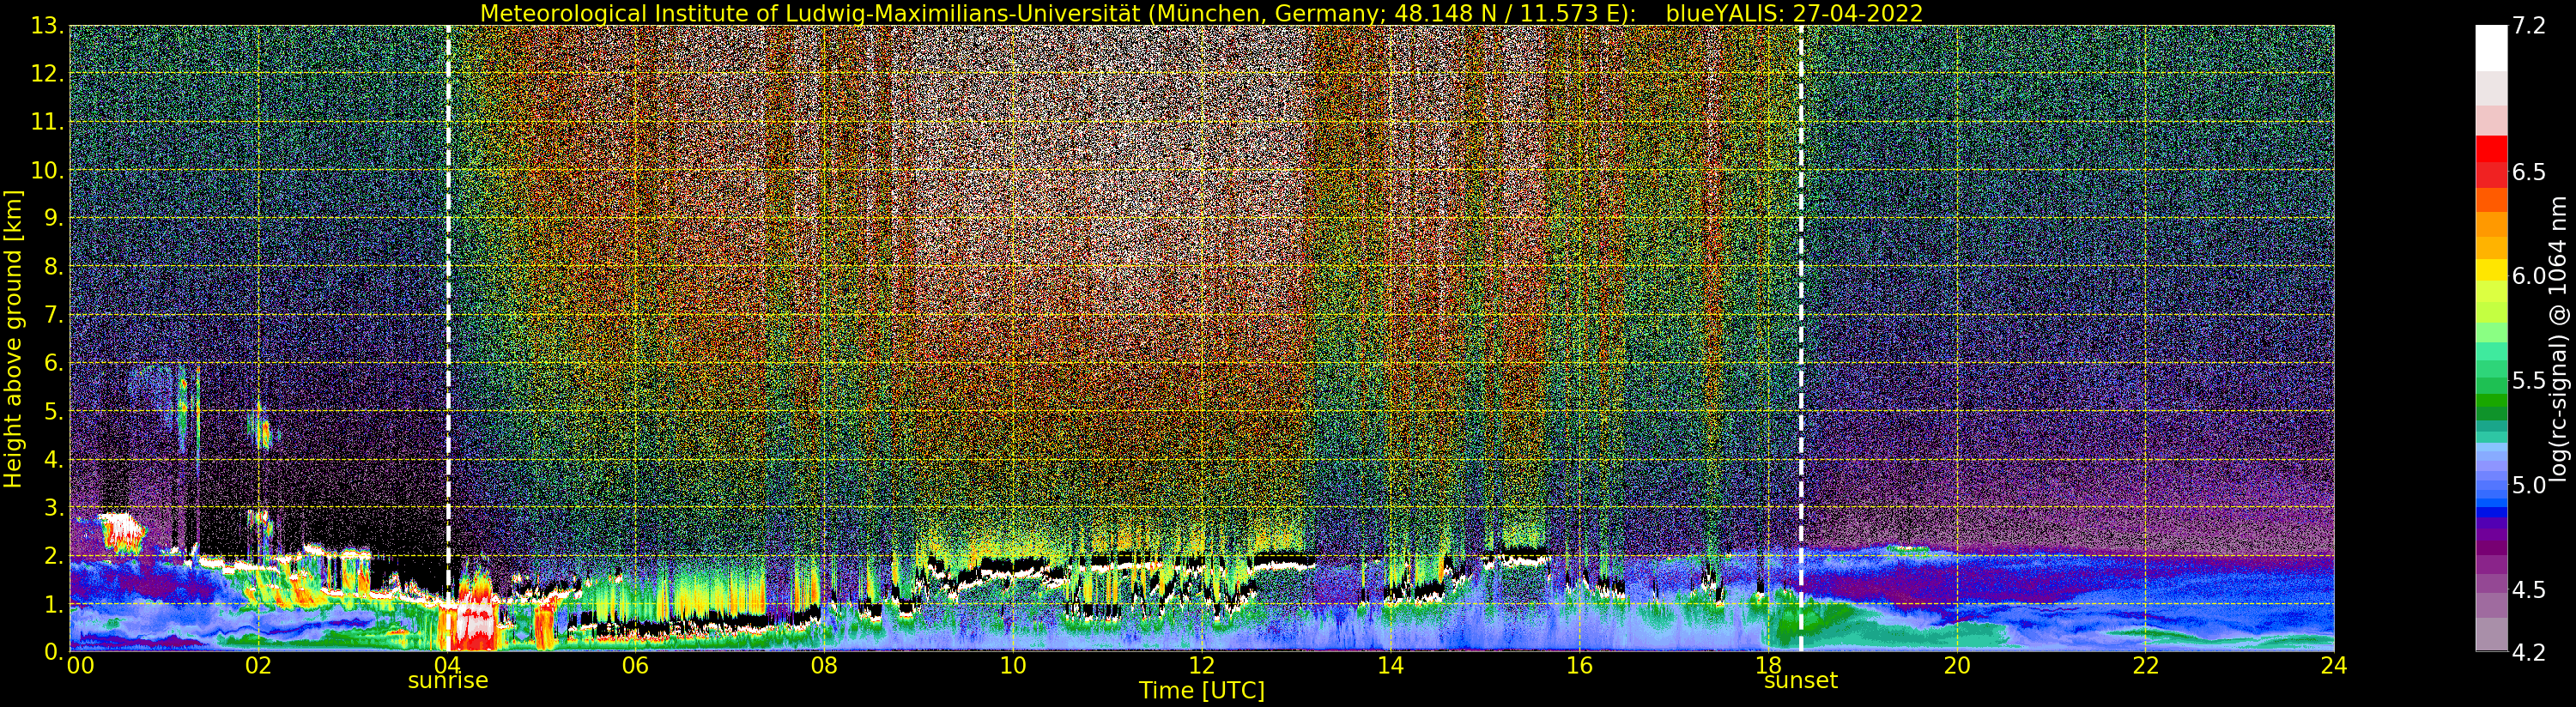Screen dimensions: 2576x707
Task: Click the '6.5' value on the colorbar
Action: (x=2529, y=172)
